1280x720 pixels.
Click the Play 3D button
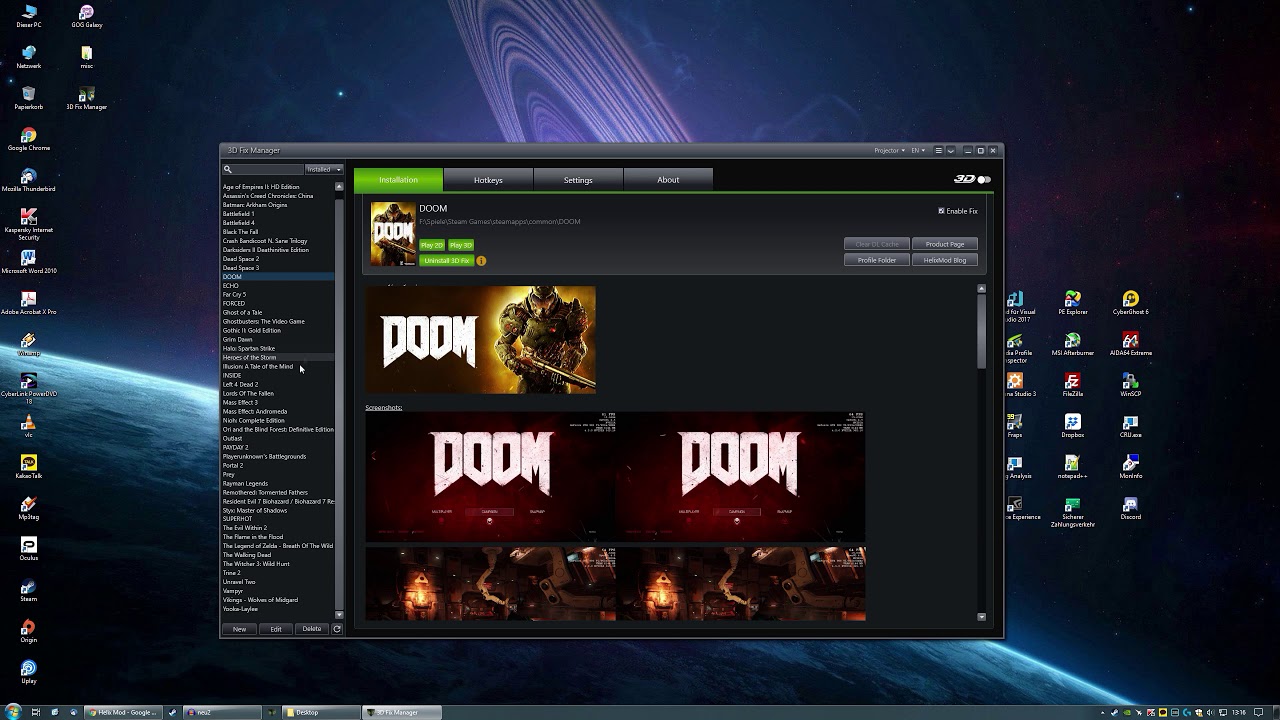click(461, 245)
